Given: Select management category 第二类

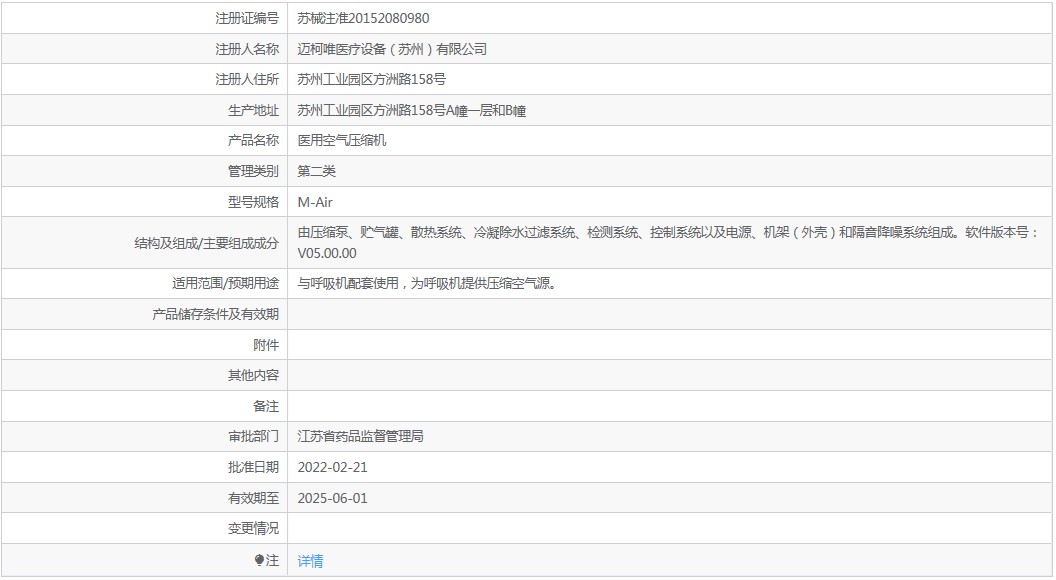Looking at the screenshot, I should 317,171.
